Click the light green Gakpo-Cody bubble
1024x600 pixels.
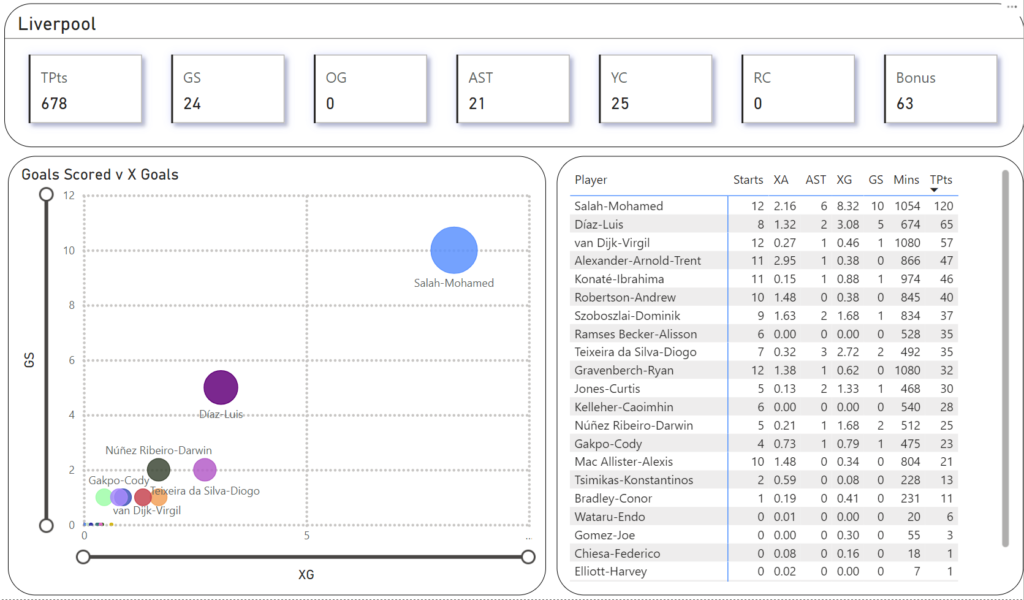point(104,497)
